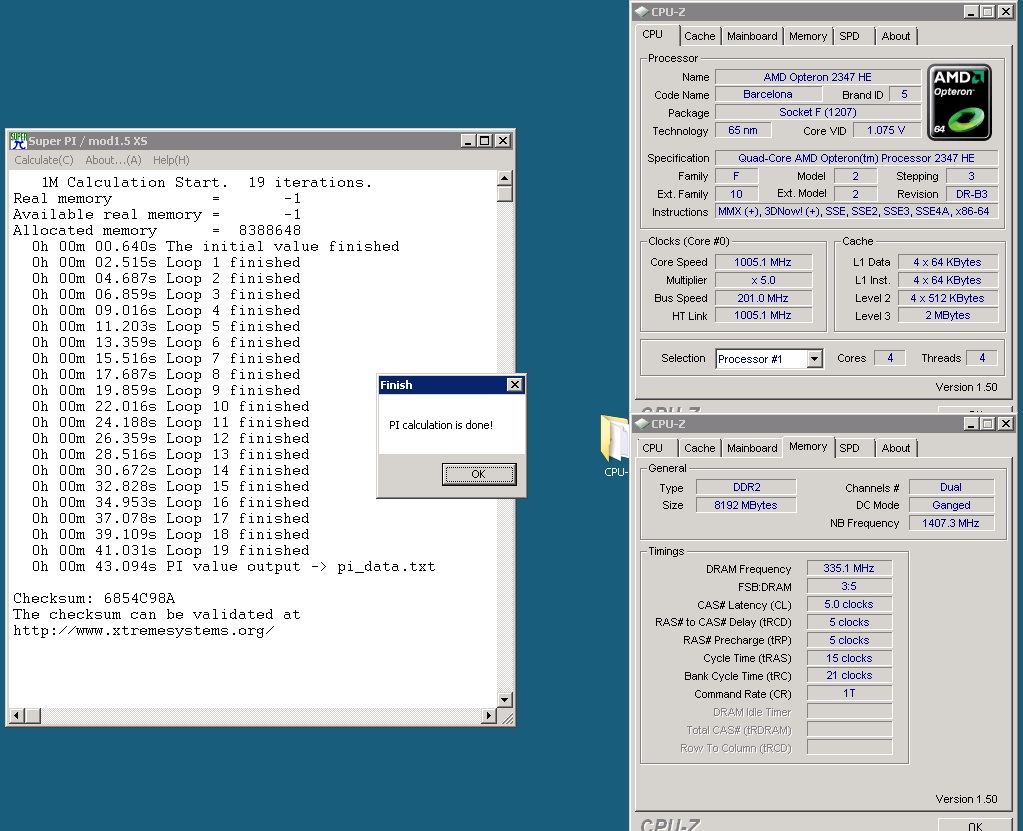Click the AMD Opteron 2347 HE name field
Screen dimensions: 1023x831
coord(817,77)
